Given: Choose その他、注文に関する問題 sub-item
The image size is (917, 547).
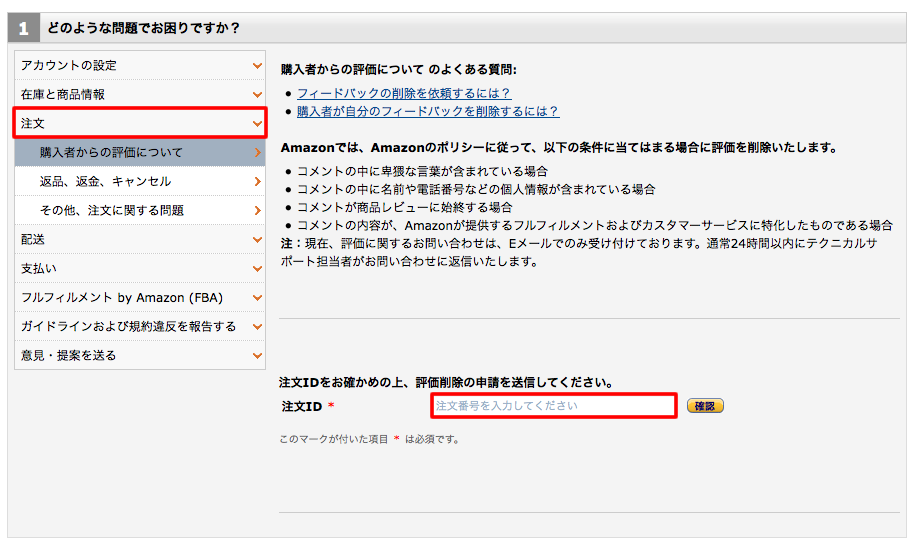Looking at the screenshot, I should (140, 211).
